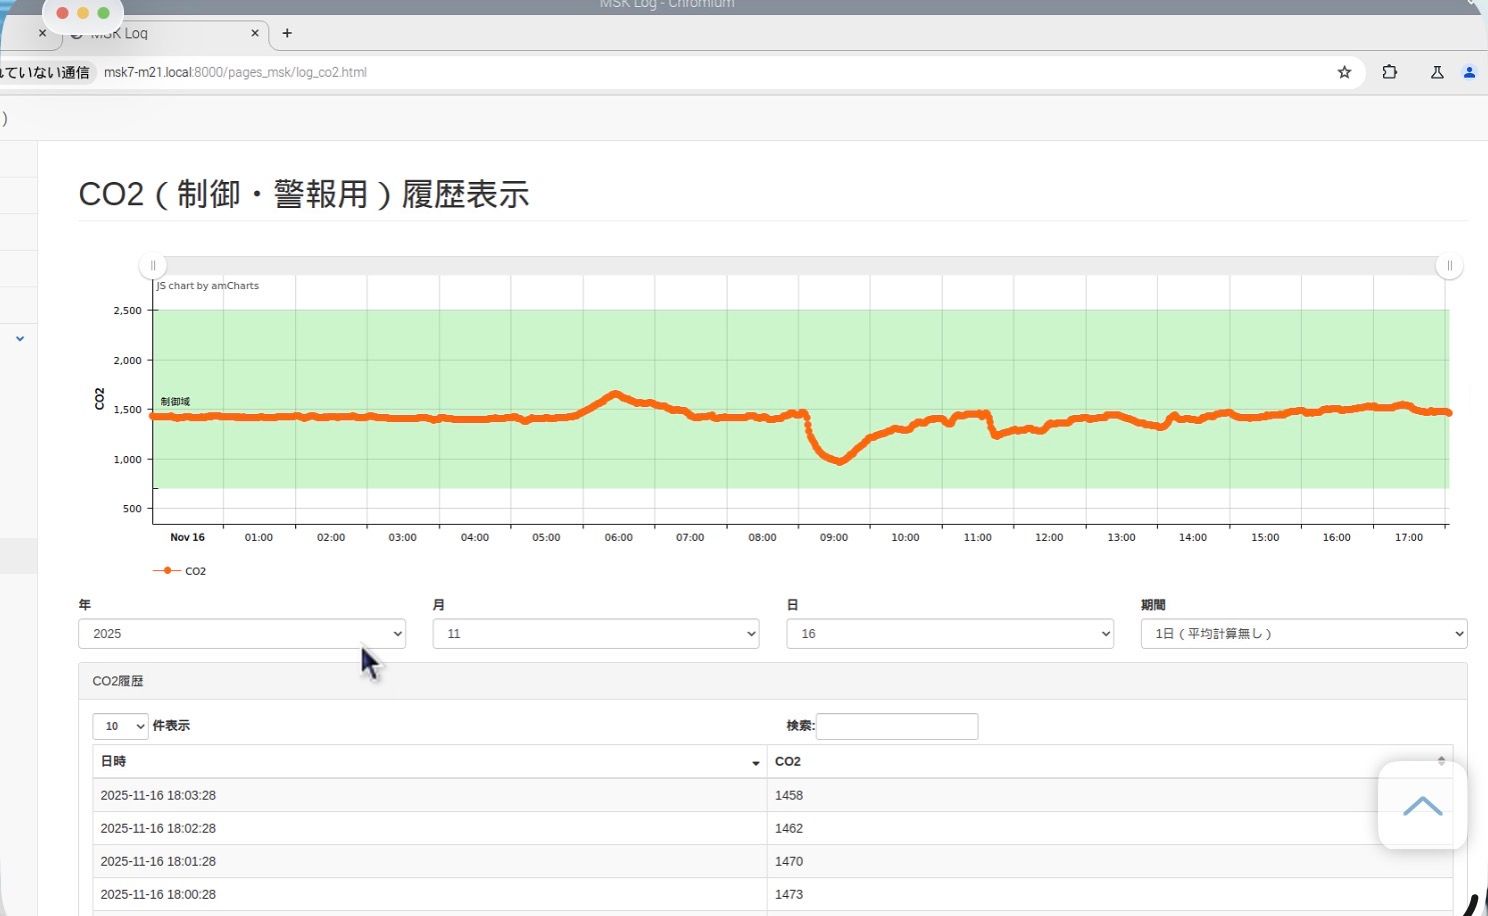Screen dimensions: 1488x916
Task: Change the rows-per-page dropdown showing 10
Action: 120,726
